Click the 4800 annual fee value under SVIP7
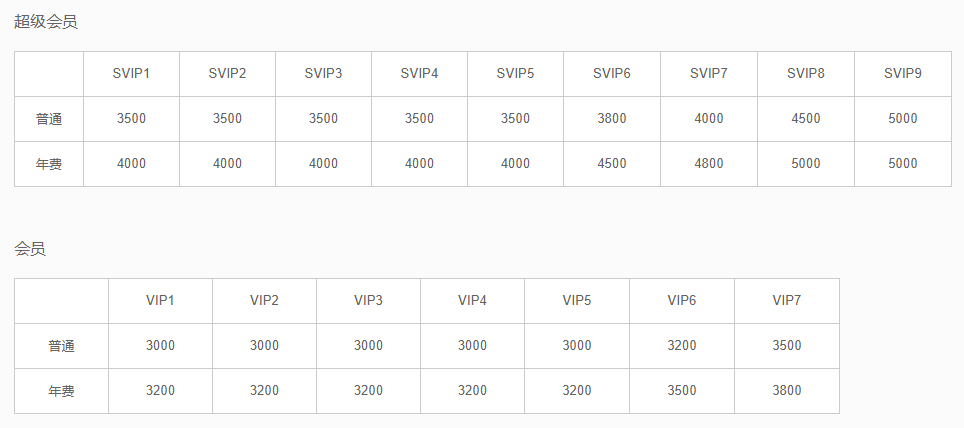964x428 pixels. pyautogui.click(x=709, y=164)
